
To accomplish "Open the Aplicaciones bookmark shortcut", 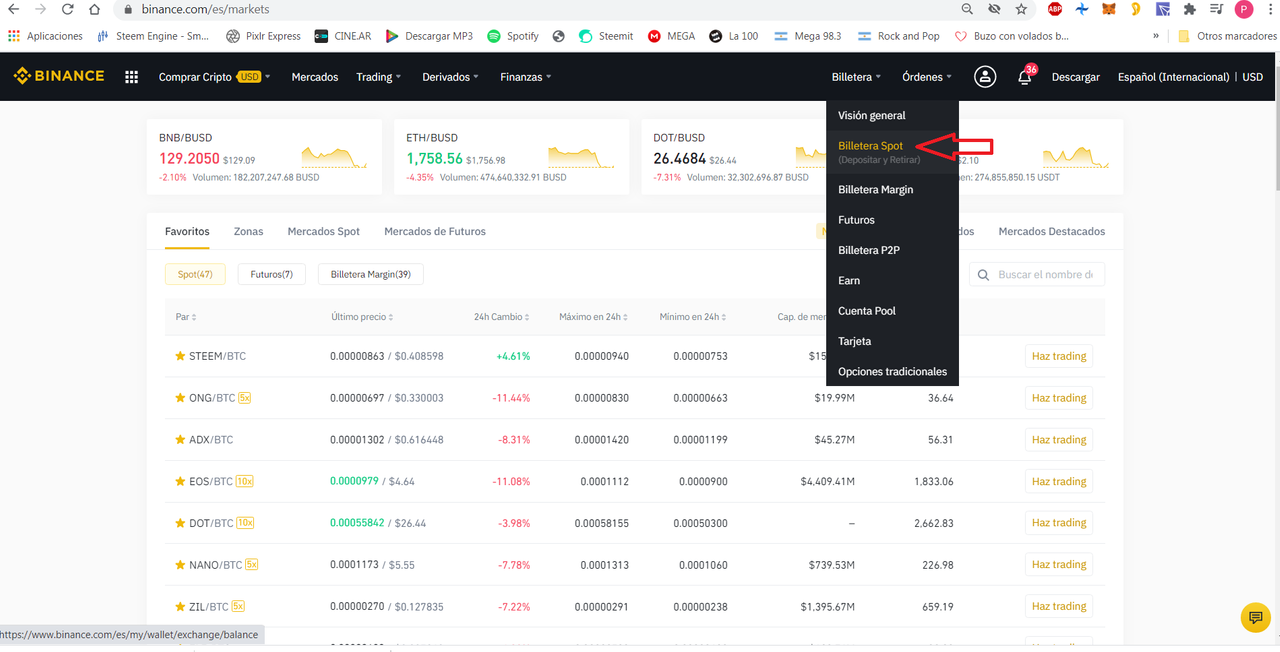I will coord(46,36).
